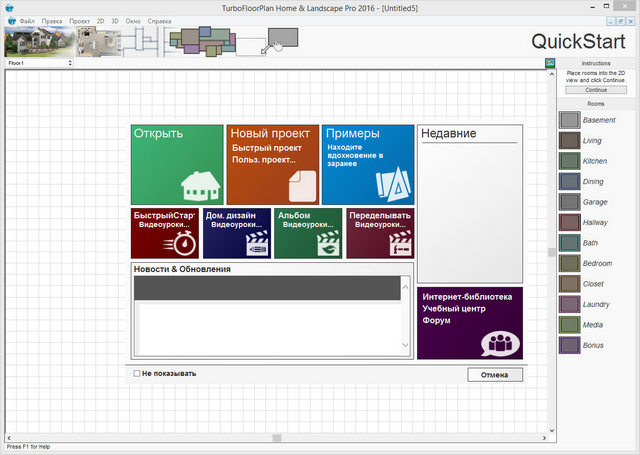Viewport: 640px width, 455px height.
Task: Open the Справка menu
Action: tap(158, 21)
